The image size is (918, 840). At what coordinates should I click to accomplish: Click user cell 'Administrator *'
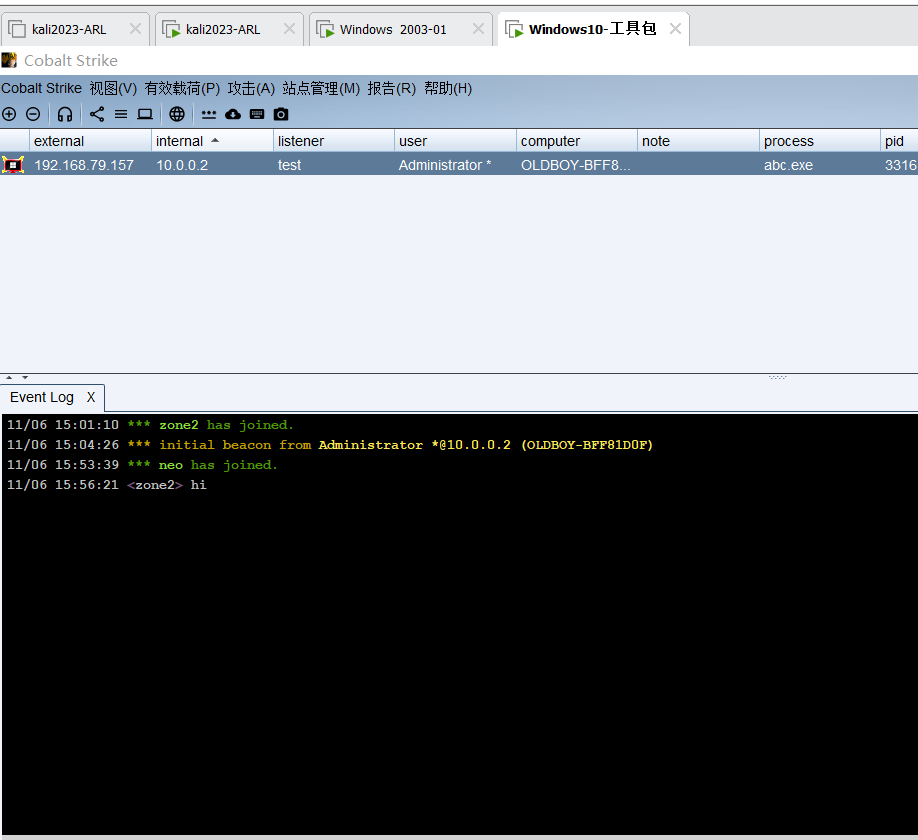click(445, 165)
